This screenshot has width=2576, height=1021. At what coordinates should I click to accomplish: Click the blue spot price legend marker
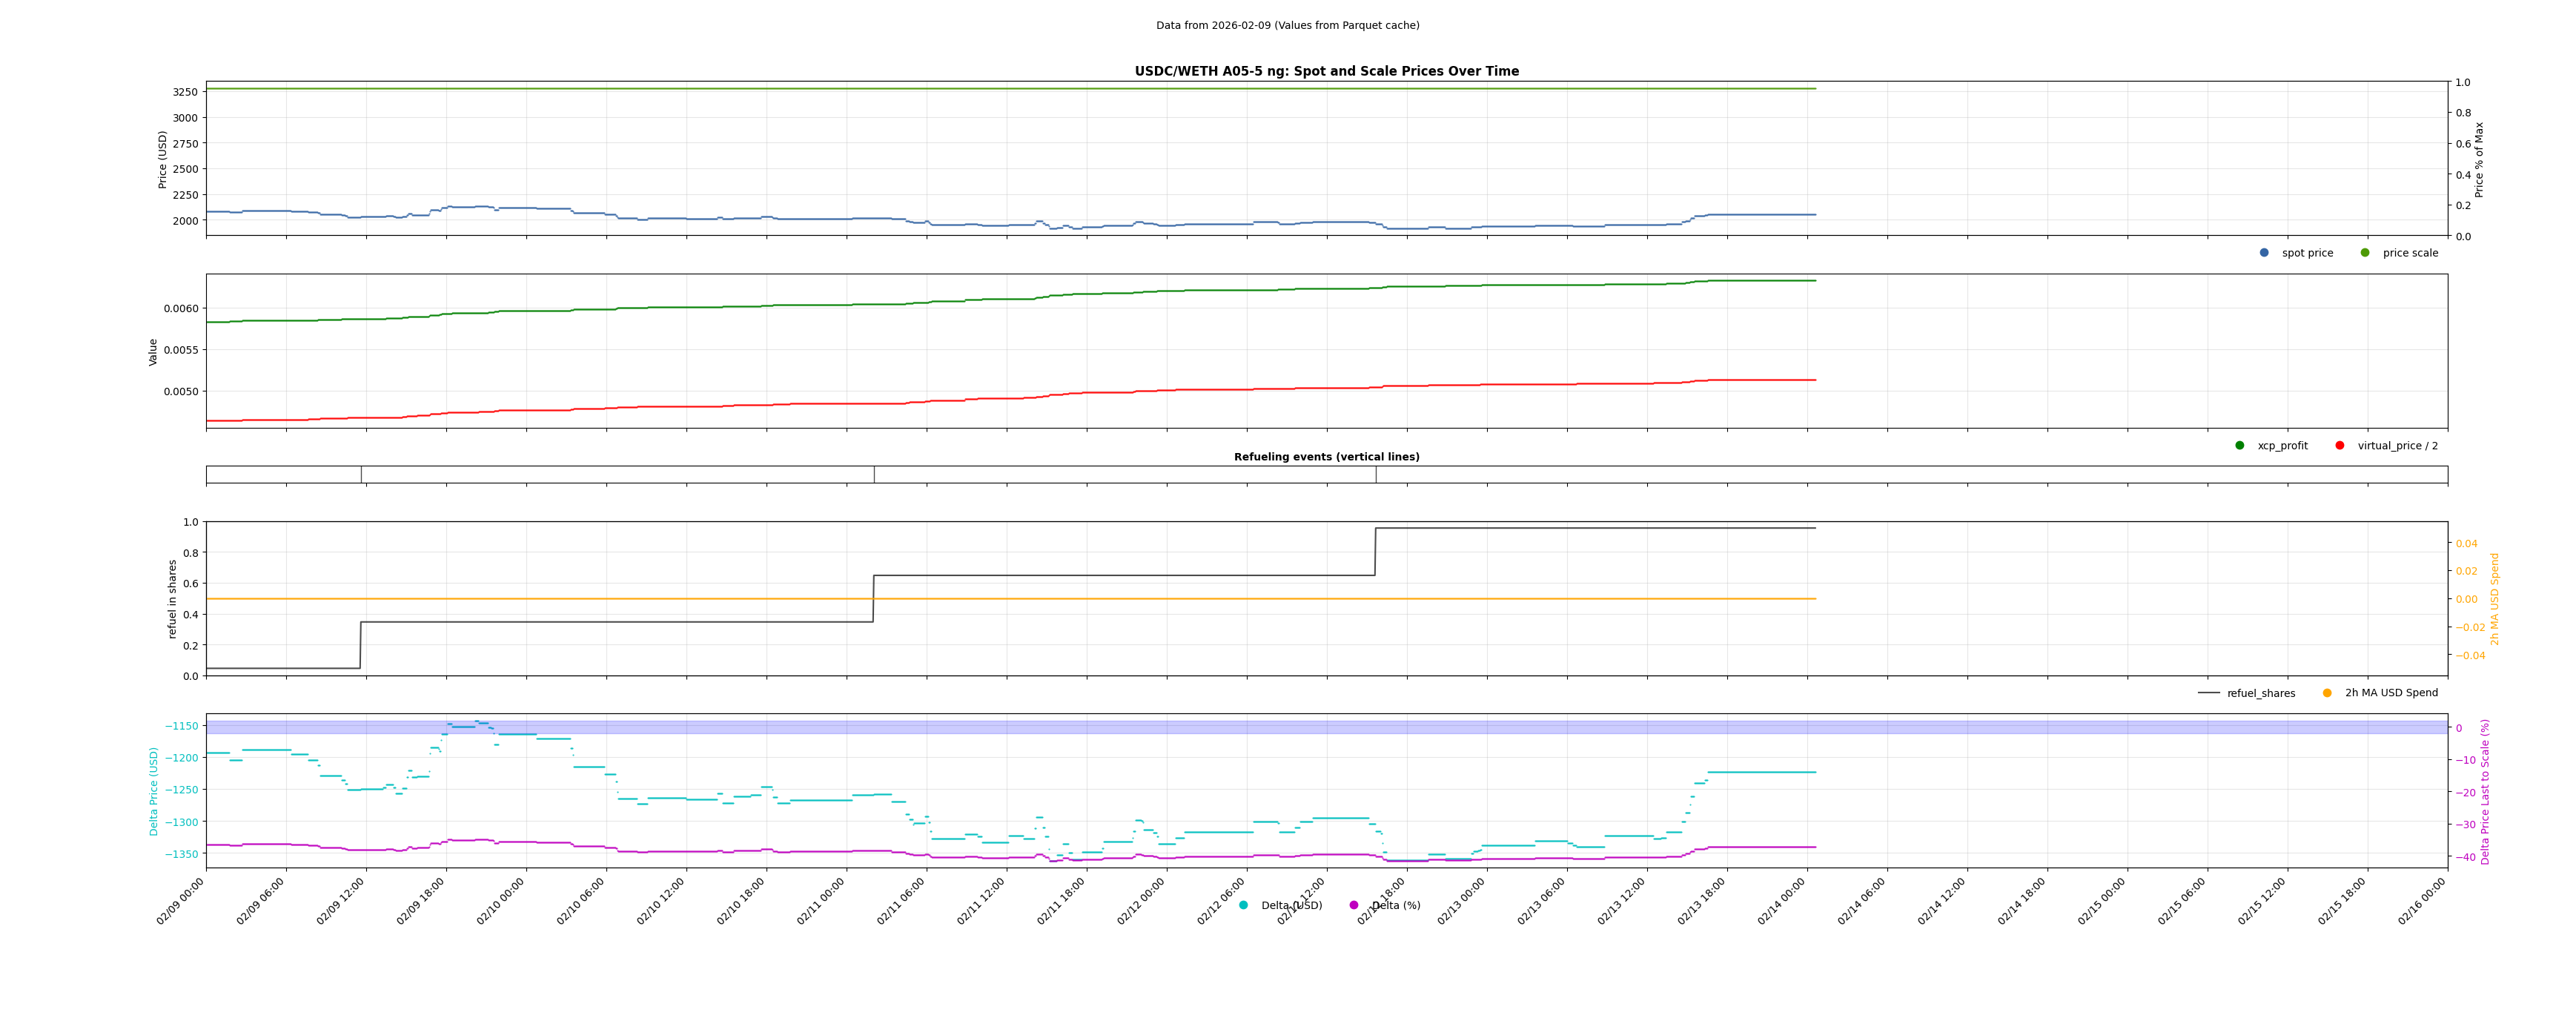tap(2264, 253)
